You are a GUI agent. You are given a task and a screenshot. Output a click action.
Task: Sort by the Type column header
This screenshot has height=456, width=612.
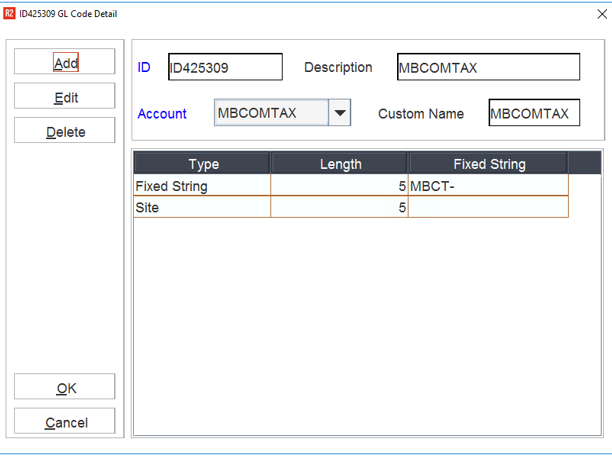point(202,164)
